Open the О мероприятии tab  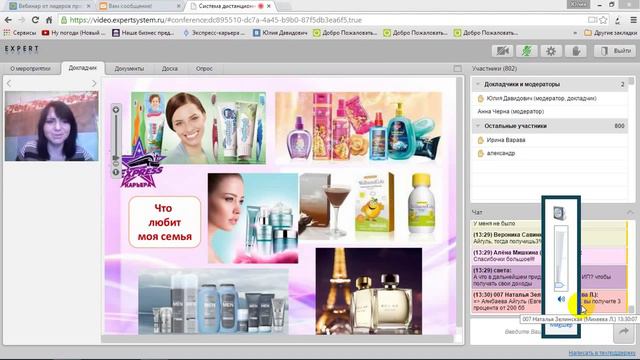coord(31,69)
